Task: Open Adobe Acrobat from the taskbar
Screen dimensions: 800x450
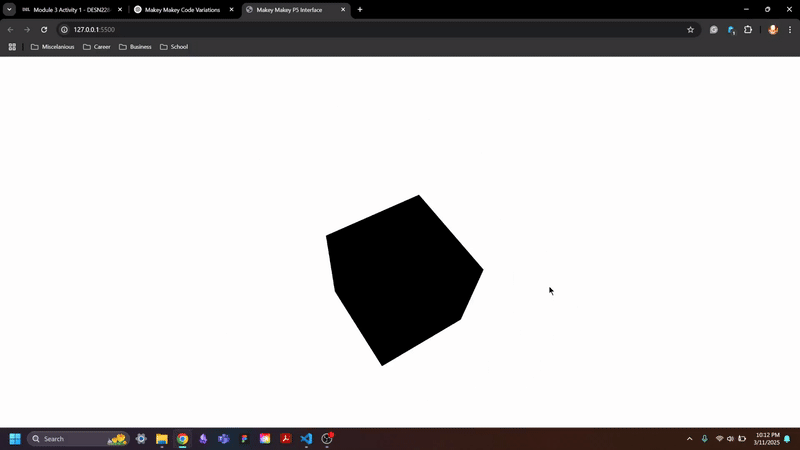Action: (286, 439)
